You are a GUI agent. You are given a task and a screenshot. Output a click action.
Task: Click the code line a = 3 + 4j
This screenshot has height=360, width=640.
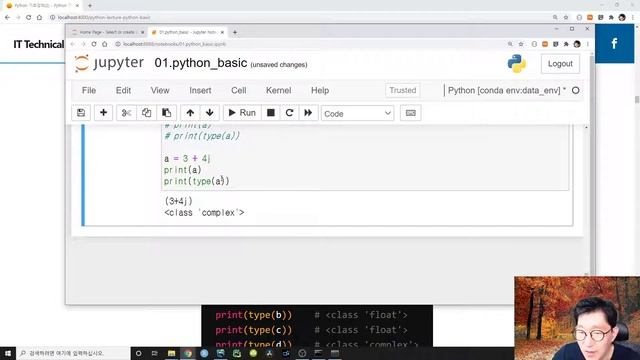point(188,158)
